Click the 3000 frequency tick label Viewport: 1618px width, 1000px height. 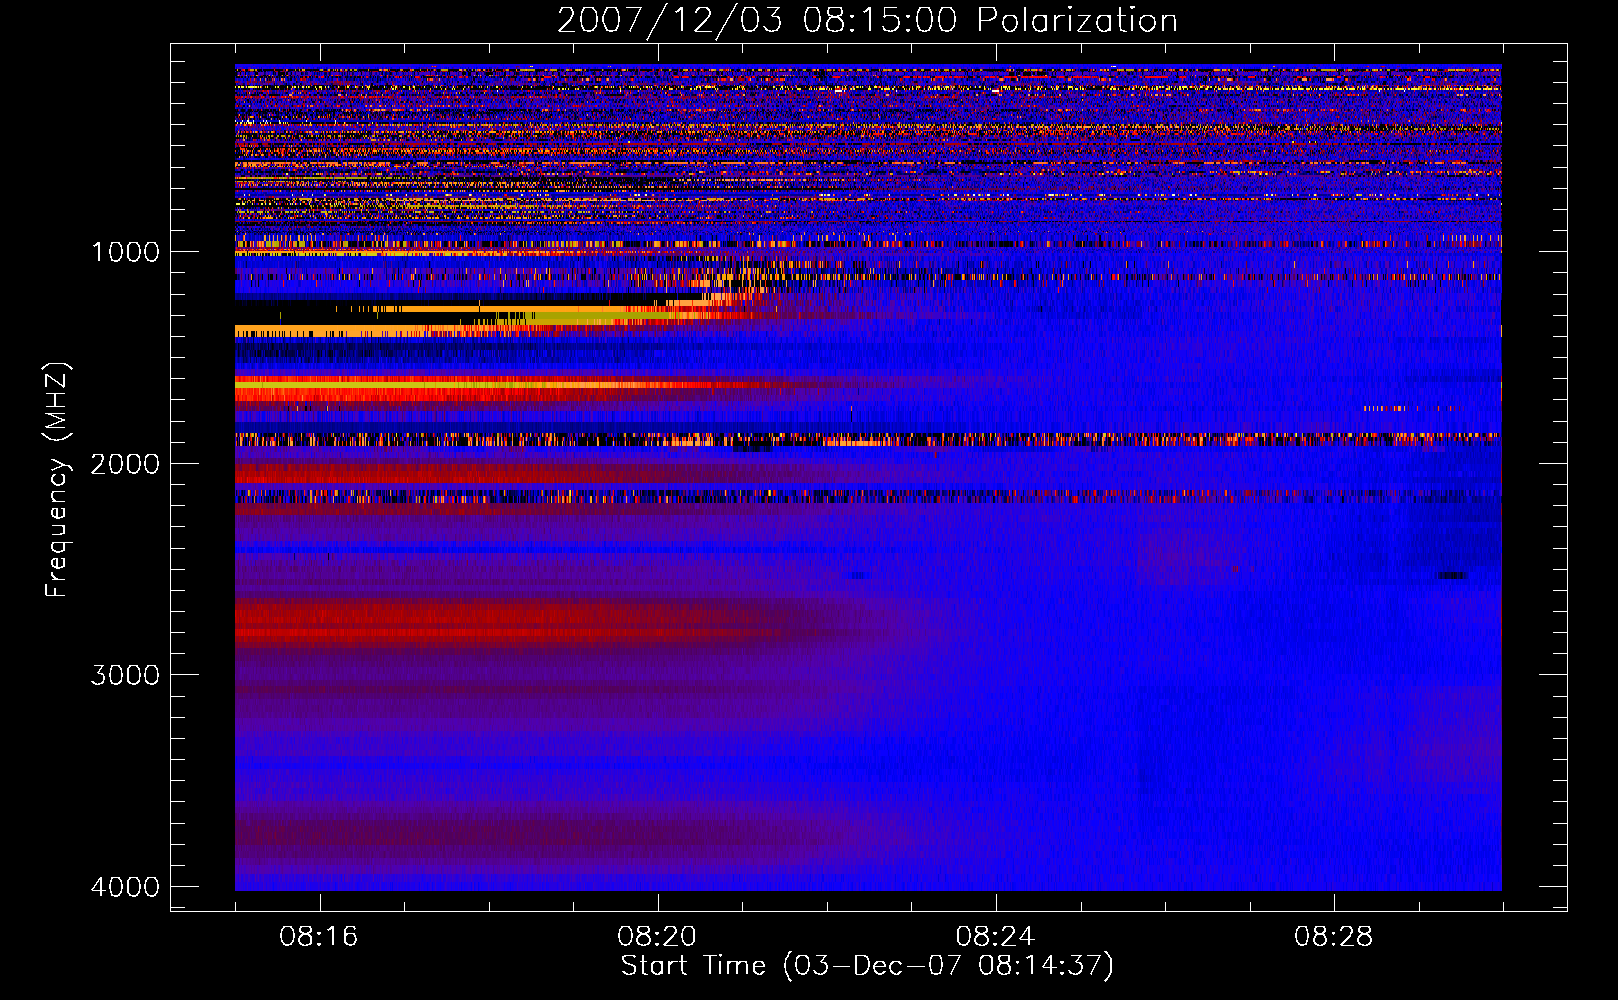pos(125,675)
